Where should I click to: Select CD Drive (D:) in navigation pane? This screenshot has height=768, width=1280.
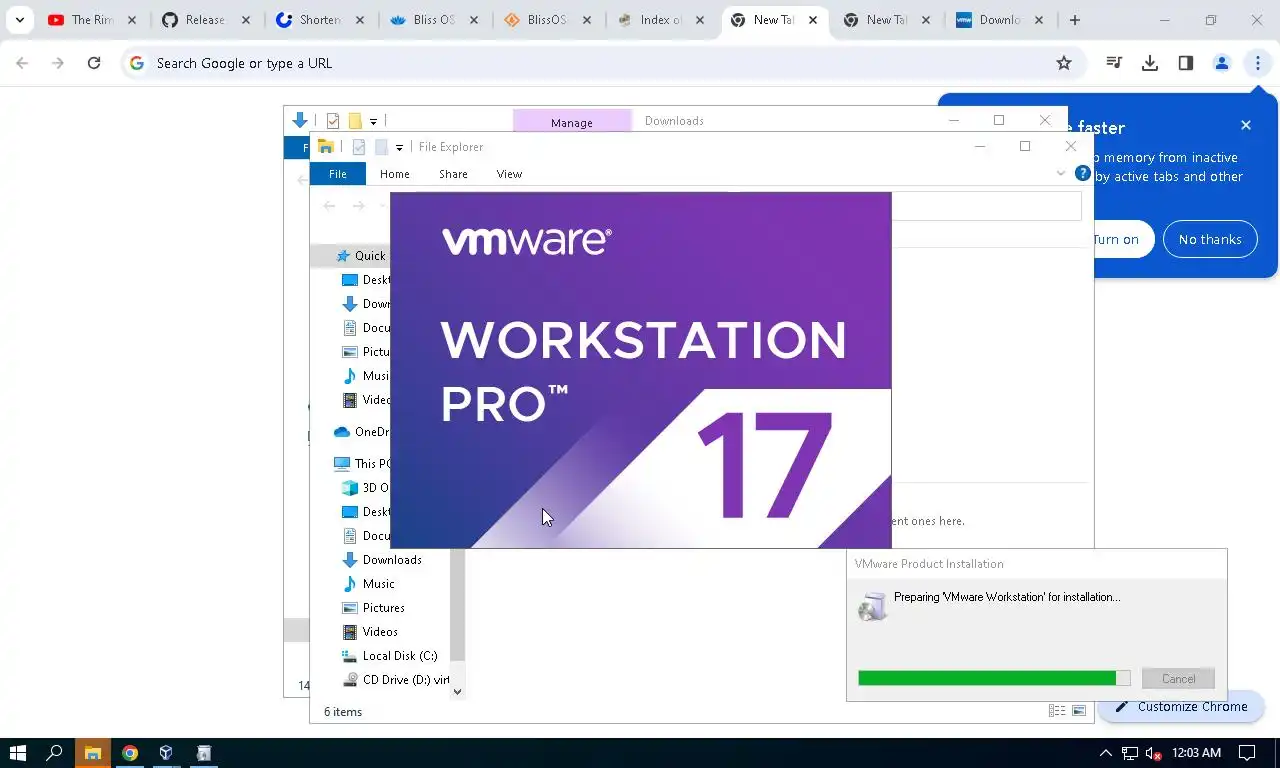click(395, 680)
